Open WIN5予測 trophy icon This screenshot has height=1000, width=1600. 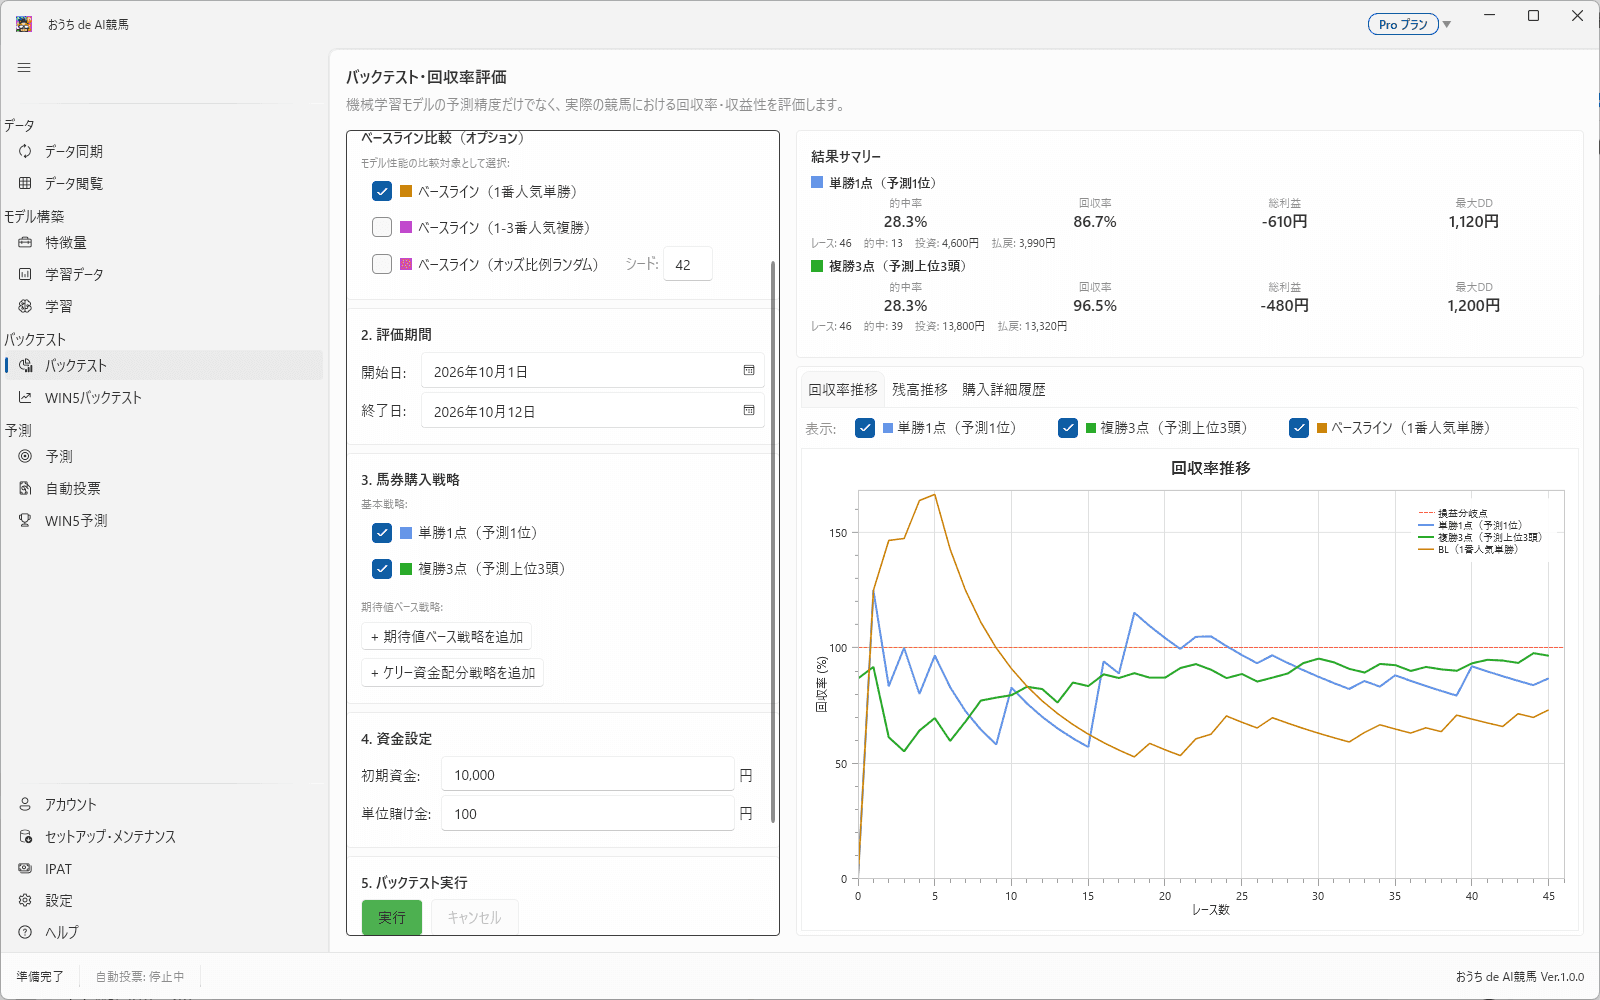[25, 520]
